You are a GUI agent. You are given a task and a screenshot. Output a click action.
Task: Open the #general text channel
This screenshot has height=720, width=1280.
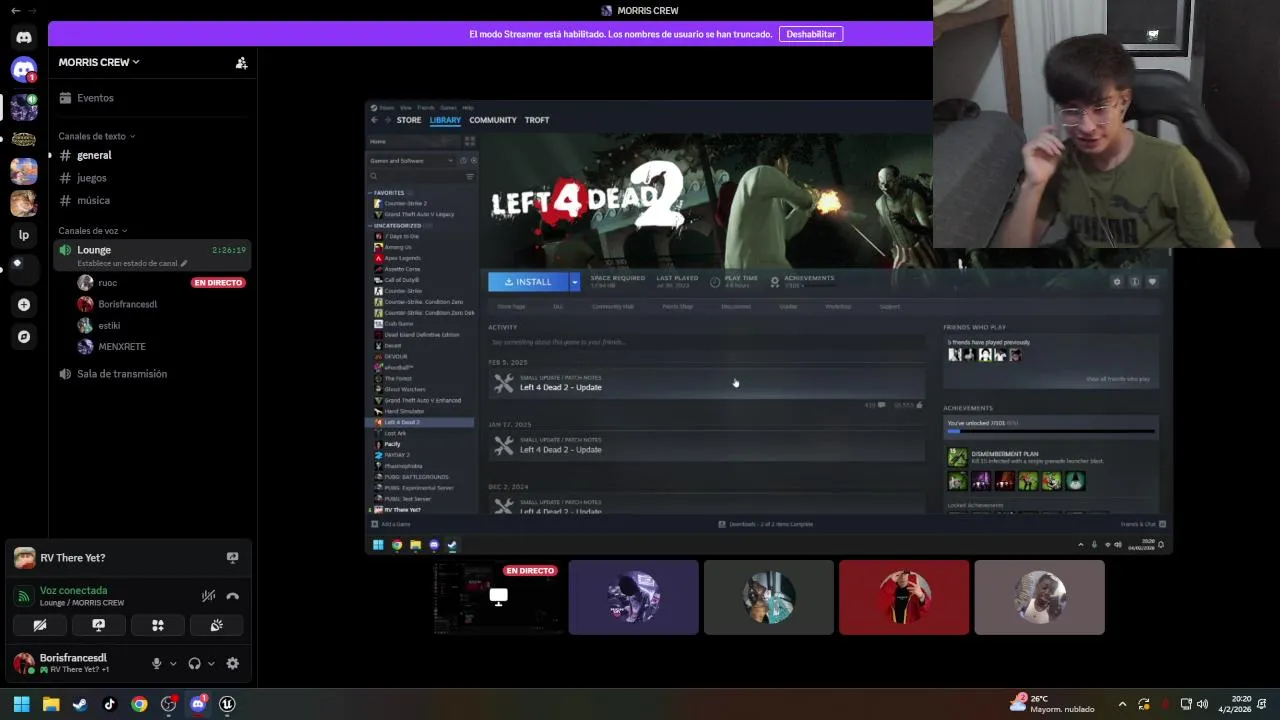click(x=152, y=155)
